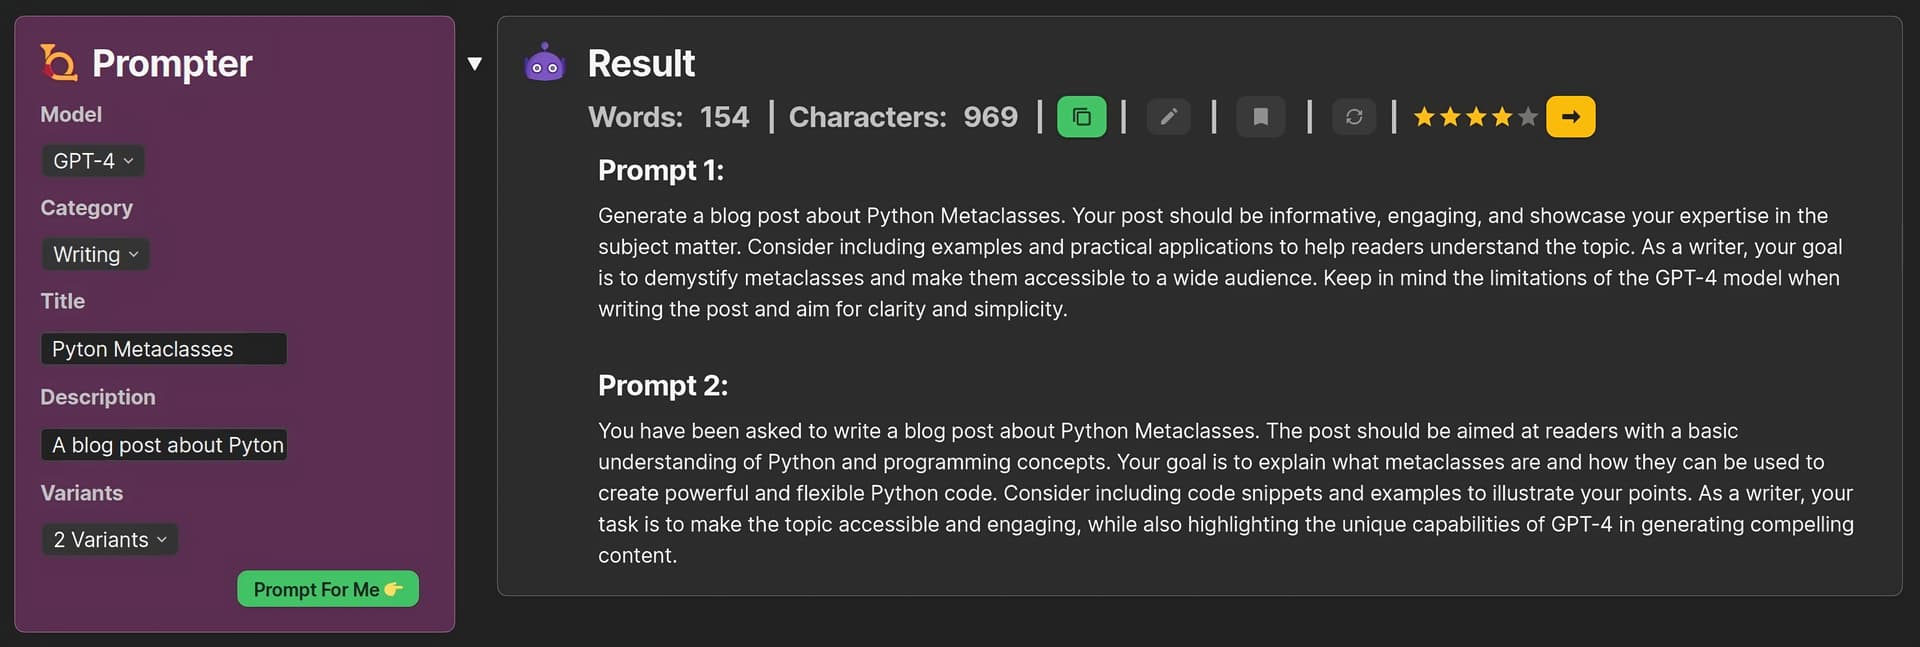Viewport: 1920px width, 647px height.
Task: Set rating to three stars
Action: point(1476,117)
